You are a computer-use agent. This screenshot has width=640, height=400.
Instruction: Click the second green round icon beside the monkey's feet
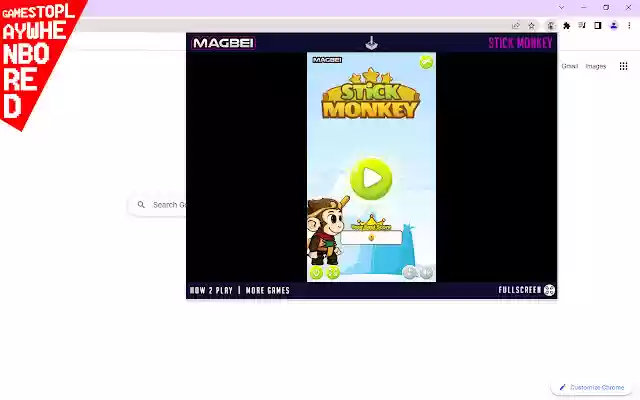[x=333, y=272]
